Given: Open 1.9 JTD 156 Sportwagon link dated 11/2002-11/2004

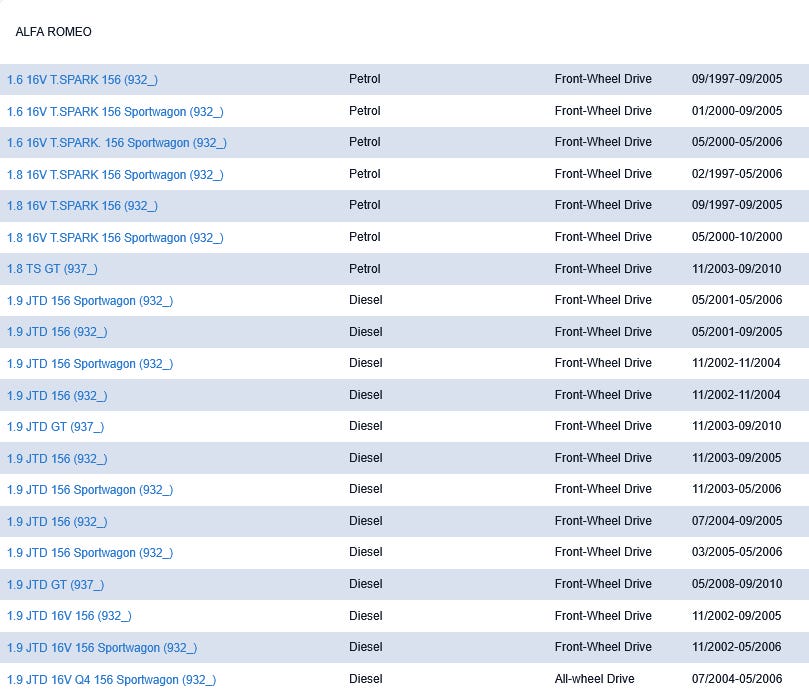Looking at the screenshot, I should point(90,363).
